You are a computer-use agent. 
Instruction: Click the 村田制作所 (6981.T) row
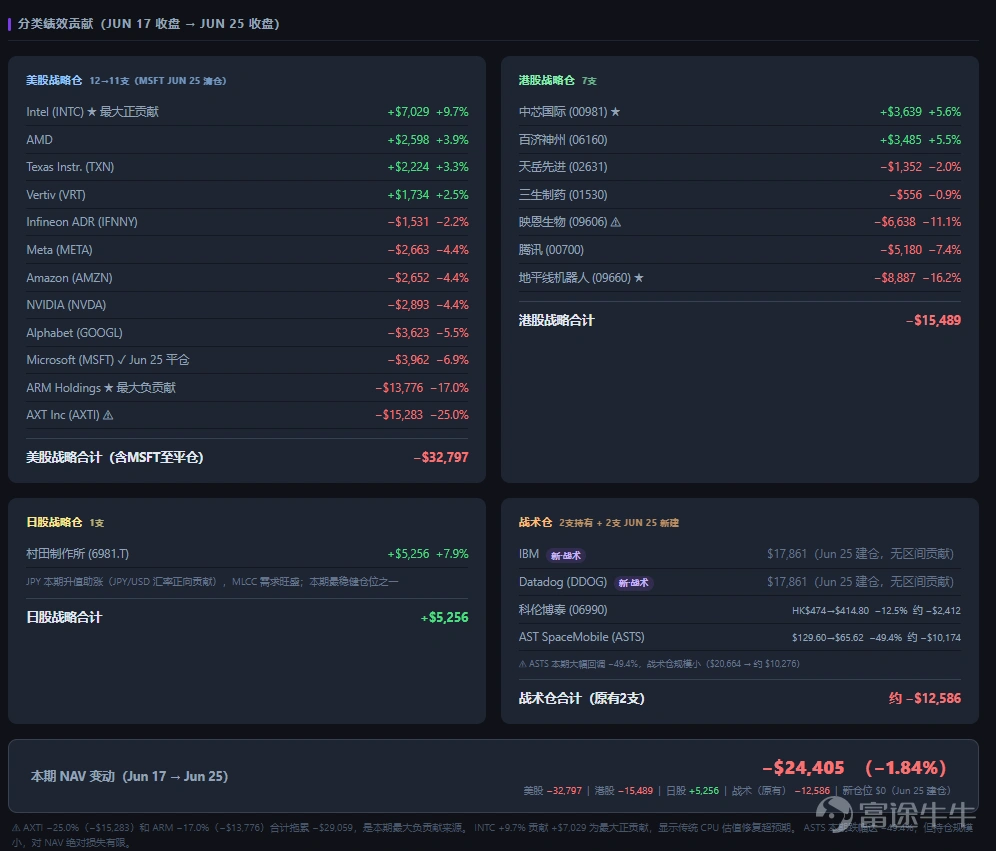pyautogui.click(x=247, y=554)
